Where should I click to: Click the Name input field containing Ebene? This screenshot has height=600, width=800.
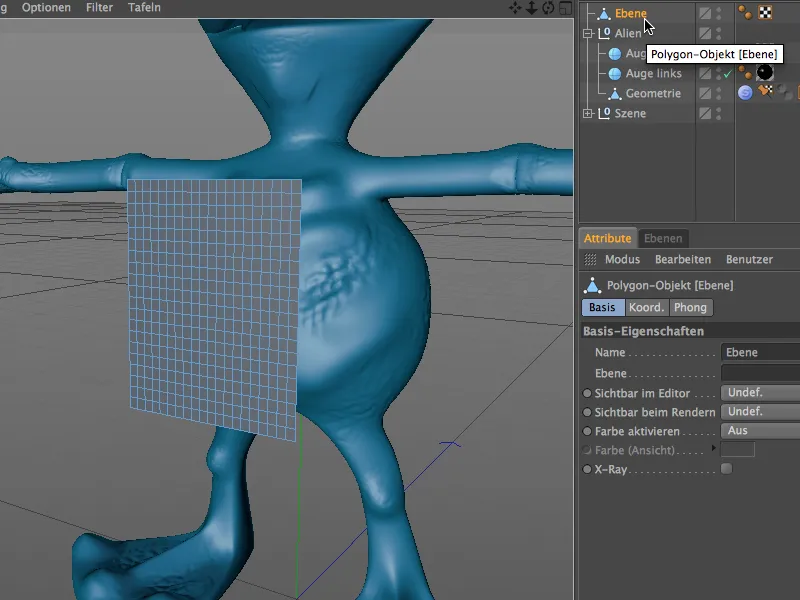760,352
